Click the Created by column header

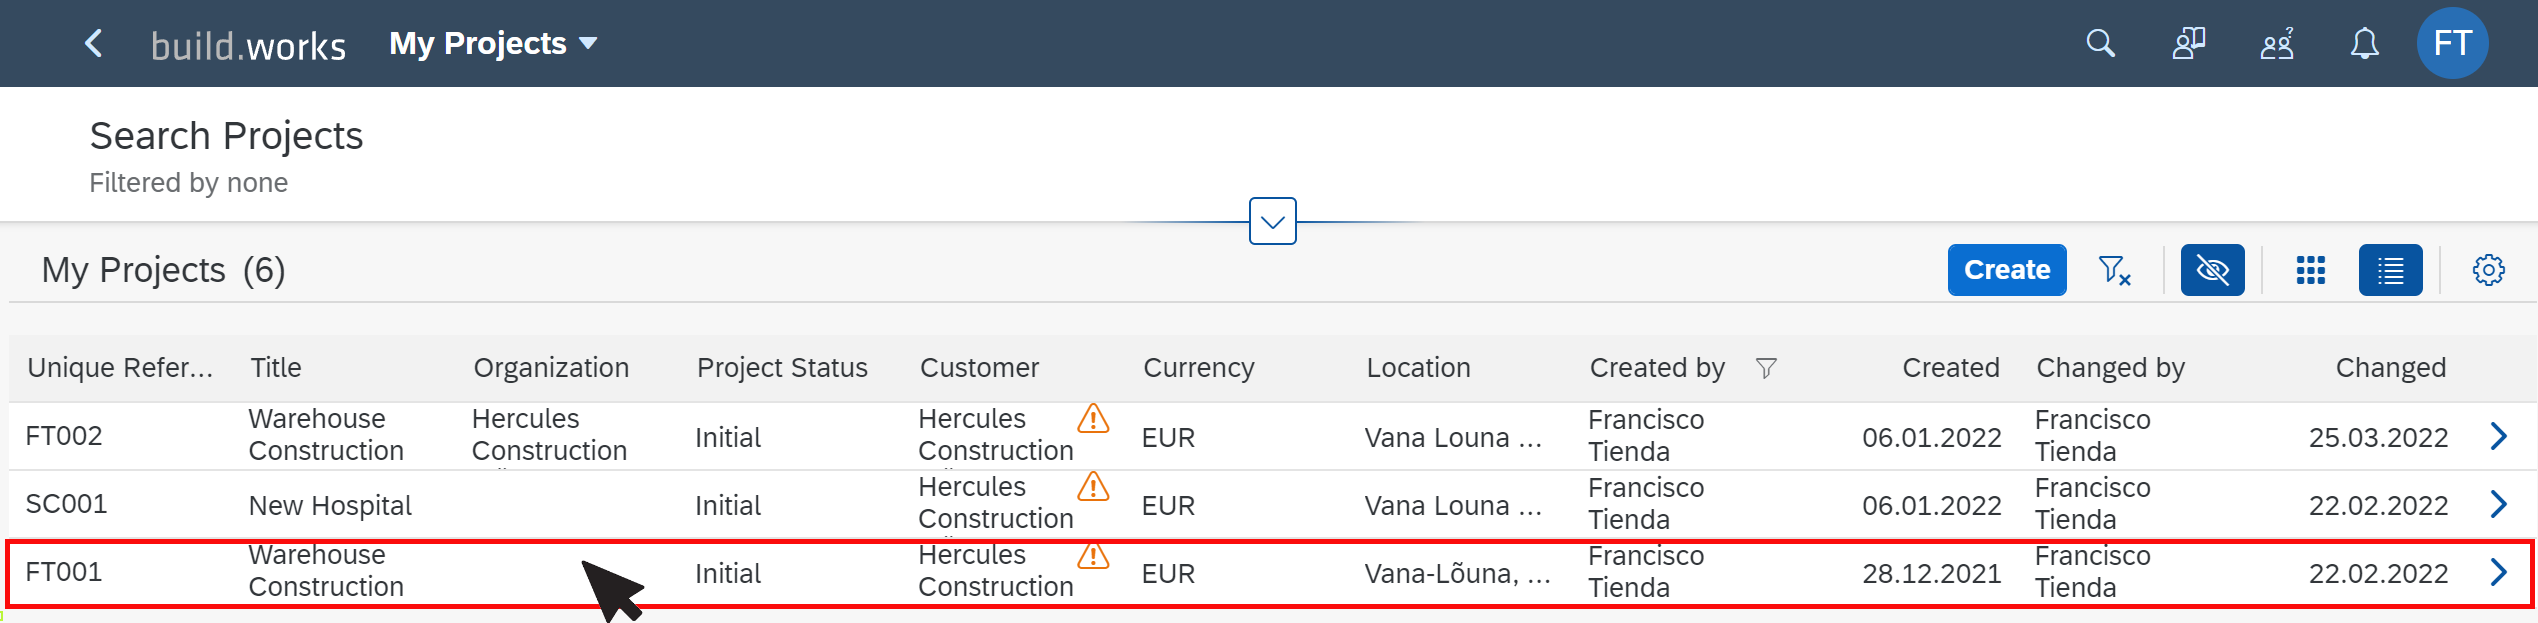[x=1657, y=368]
